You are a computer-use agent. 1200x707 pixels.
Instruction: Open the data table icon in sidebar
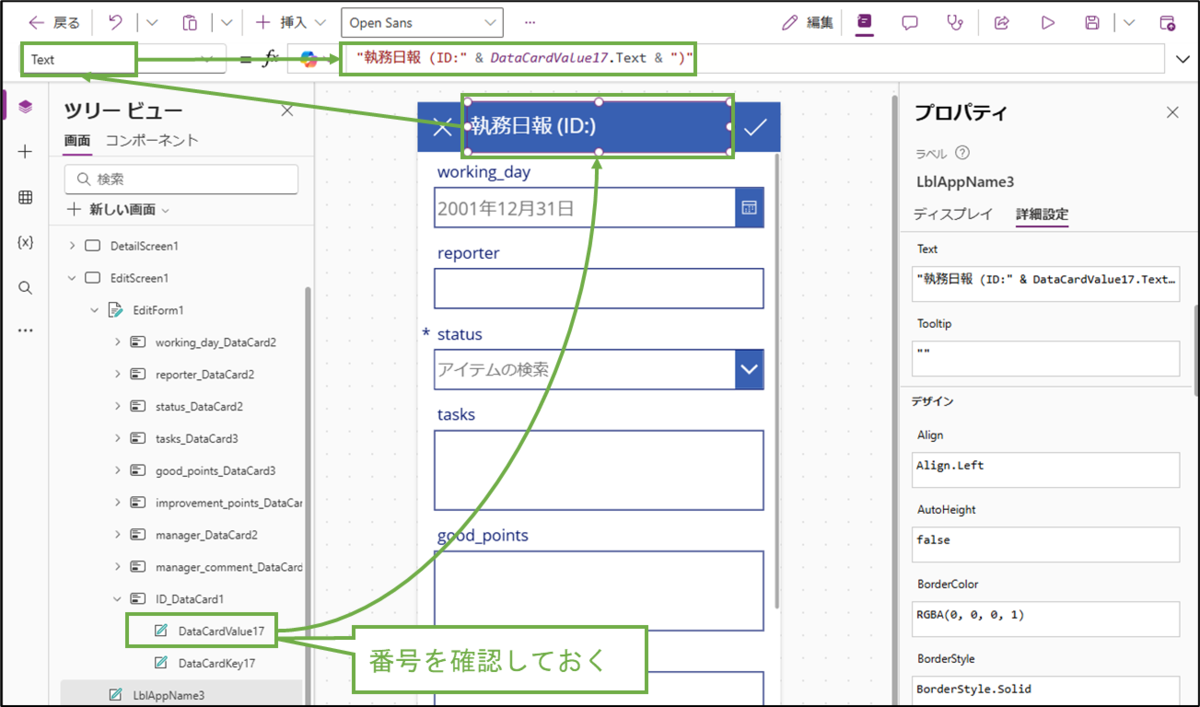tap(26, 197)
